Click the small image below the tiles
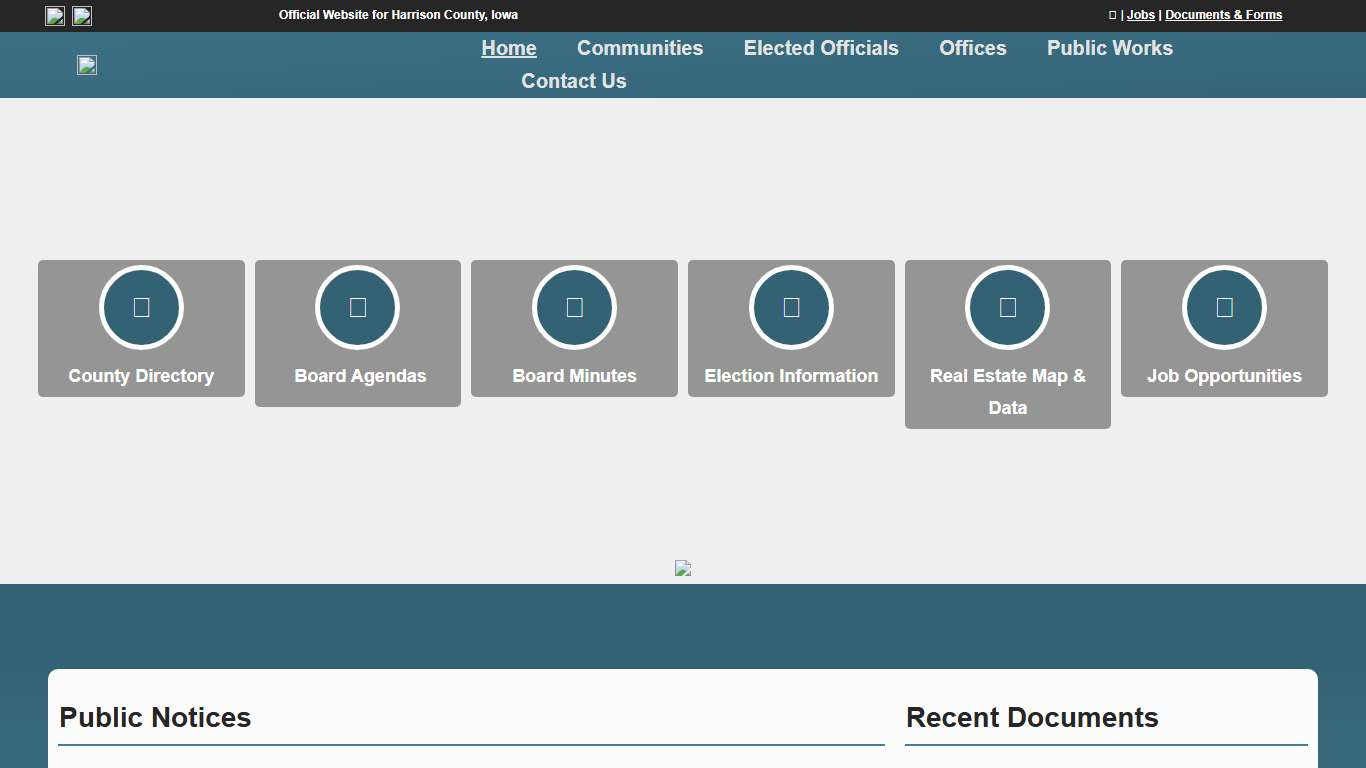1366x768 pixels. tap(683, 568)
